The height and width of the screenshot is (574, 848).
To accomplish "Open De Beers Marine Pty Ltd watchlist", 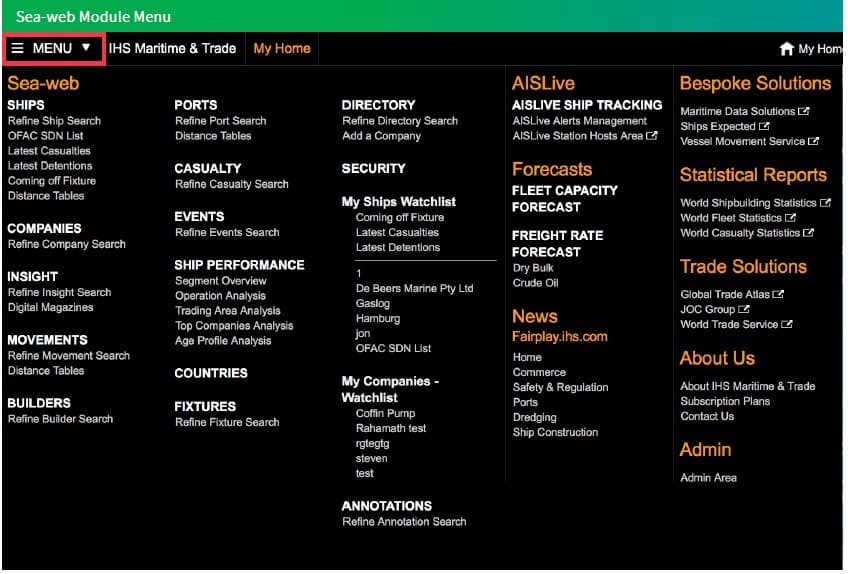I will point(414,288).
